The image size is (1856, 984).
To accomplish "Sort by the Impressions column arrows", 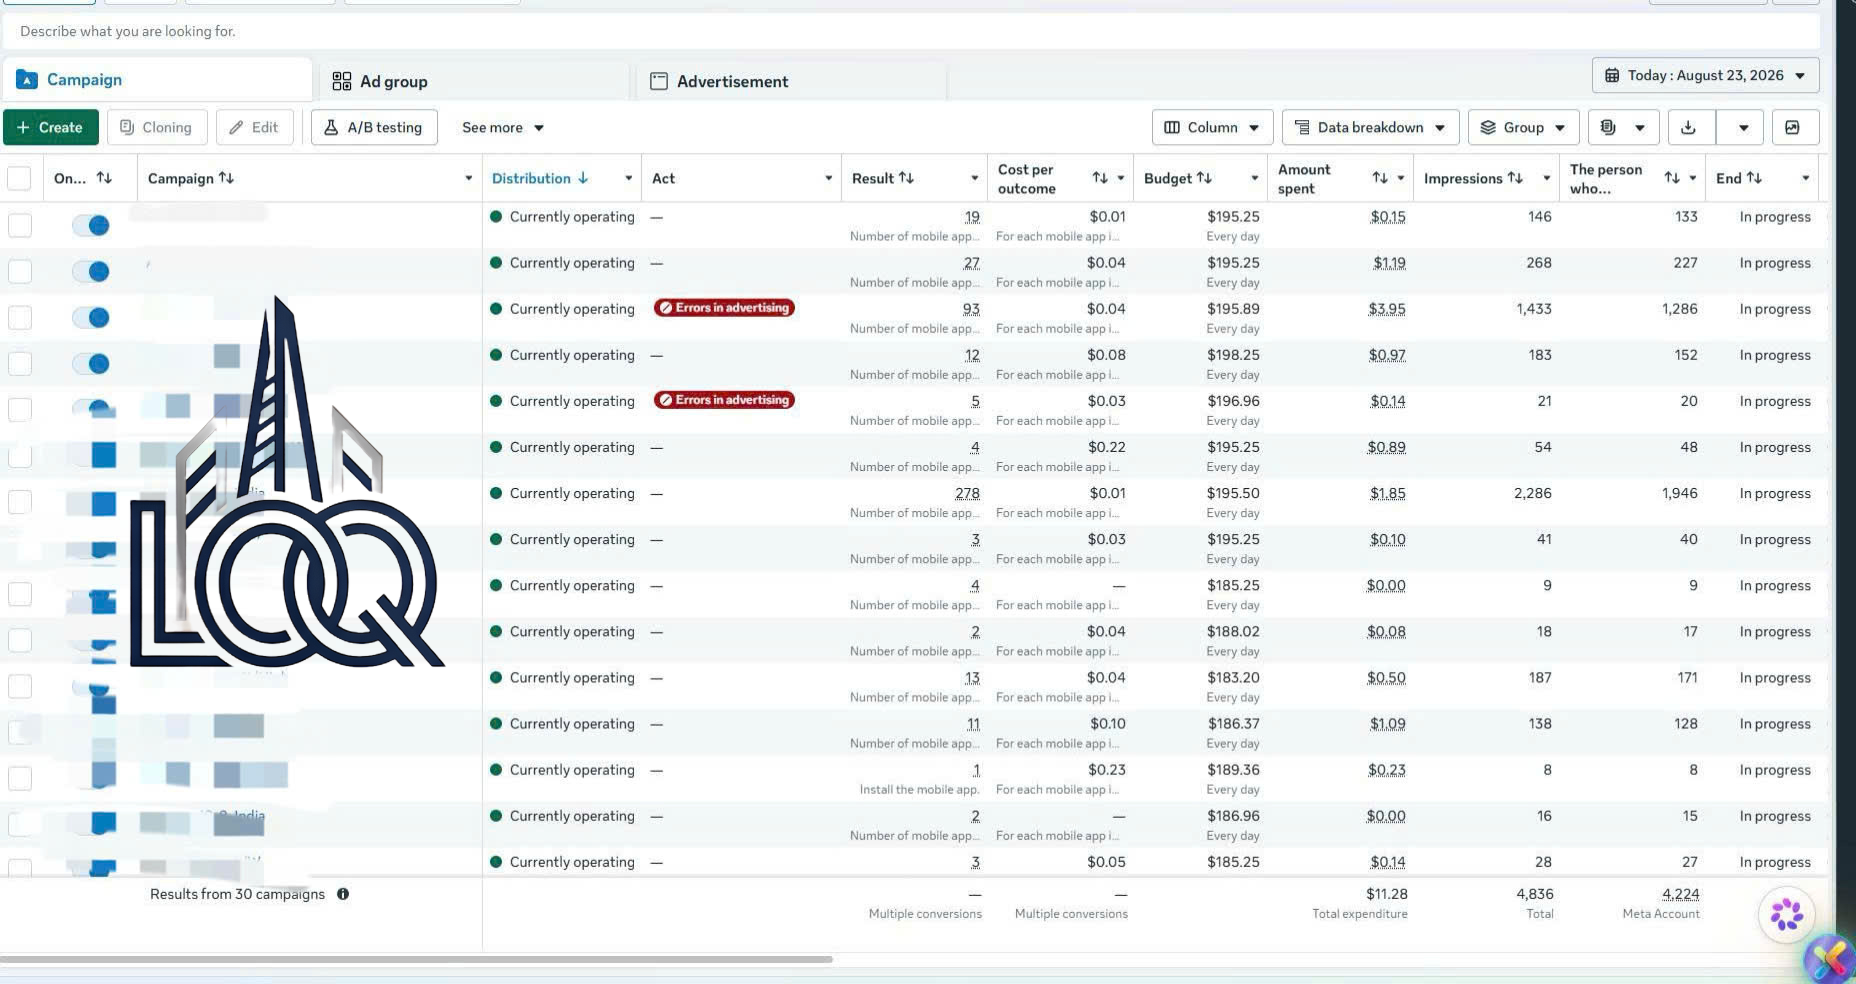I will tap(1515, 178).
